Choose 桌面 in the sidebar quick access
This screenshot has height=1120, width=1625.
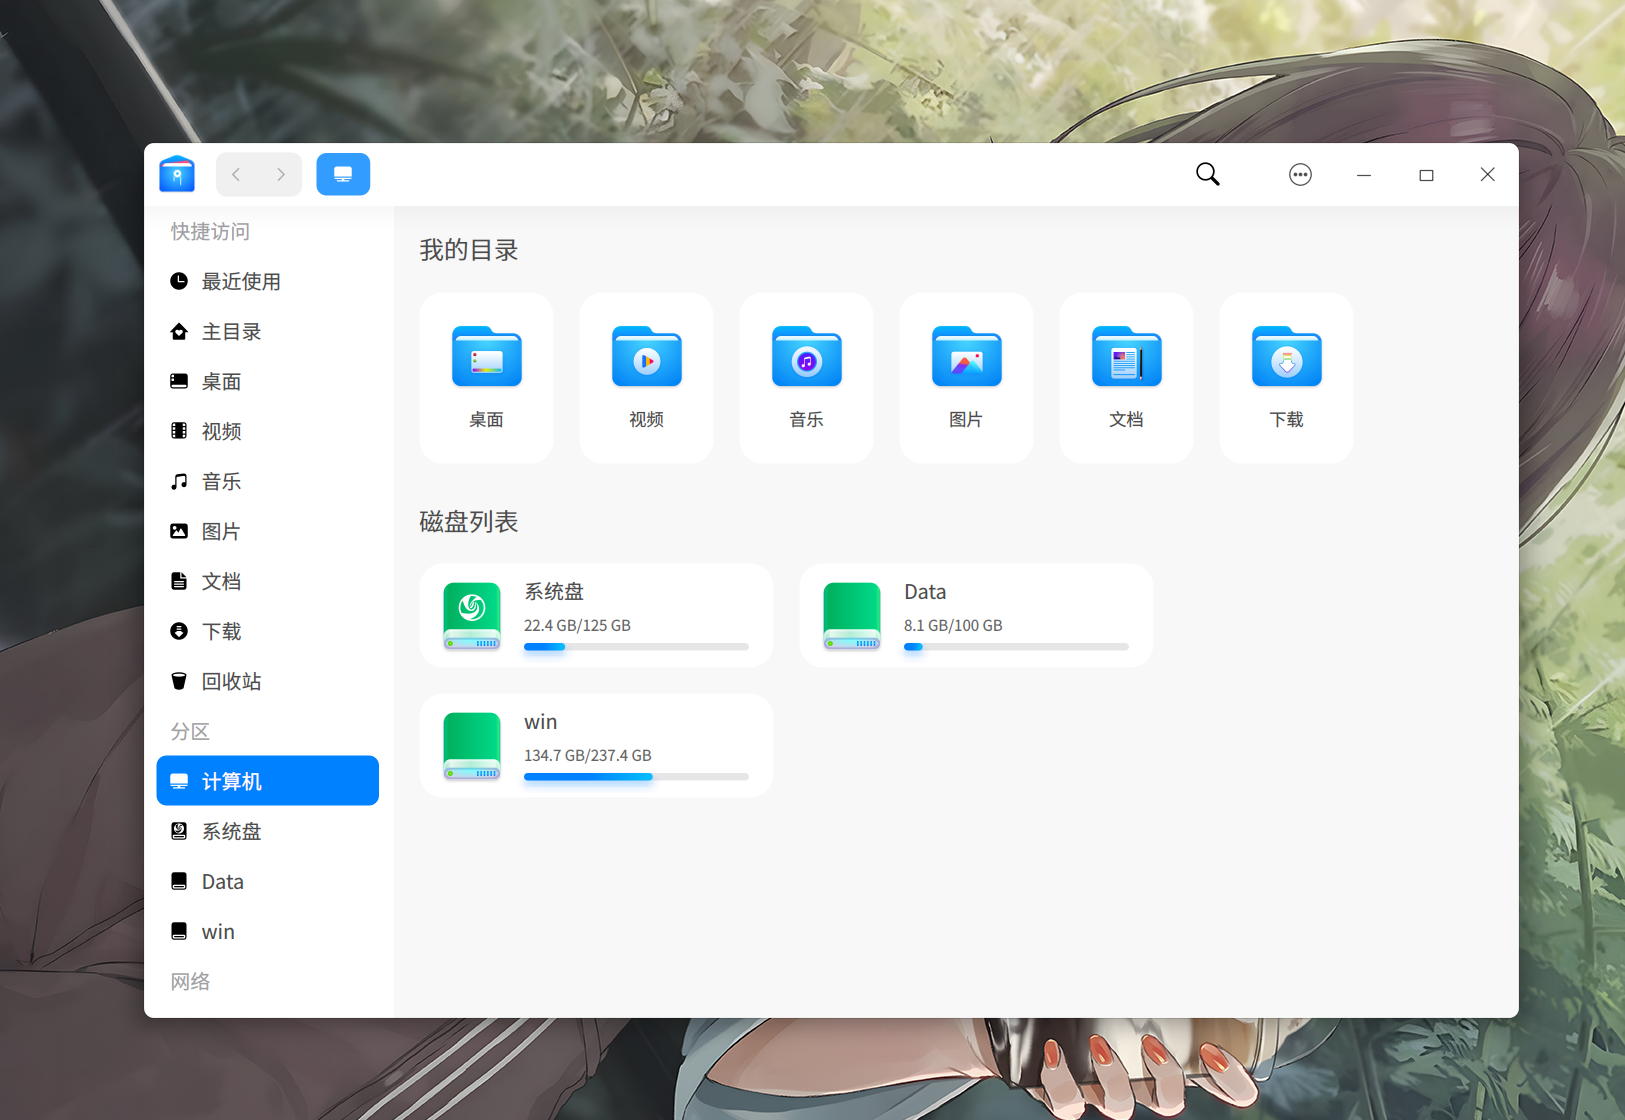coord(268,381)
